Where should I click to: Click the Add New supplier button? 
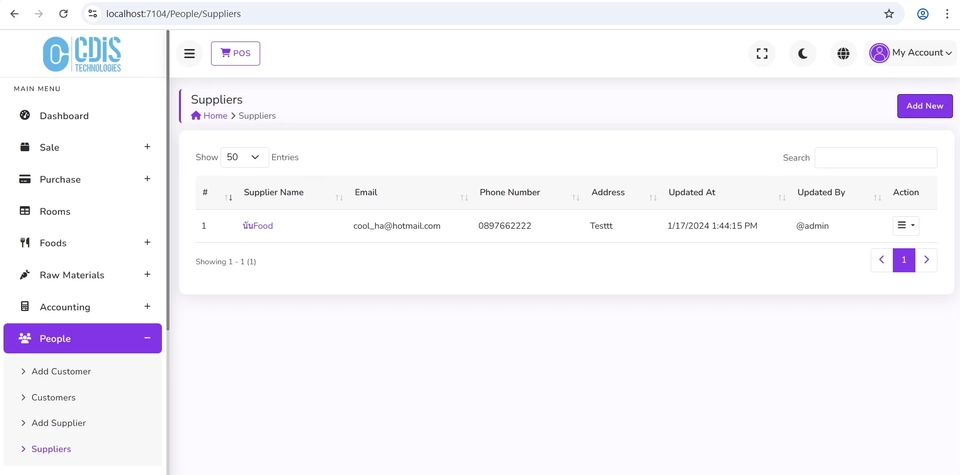click(924, 106)
